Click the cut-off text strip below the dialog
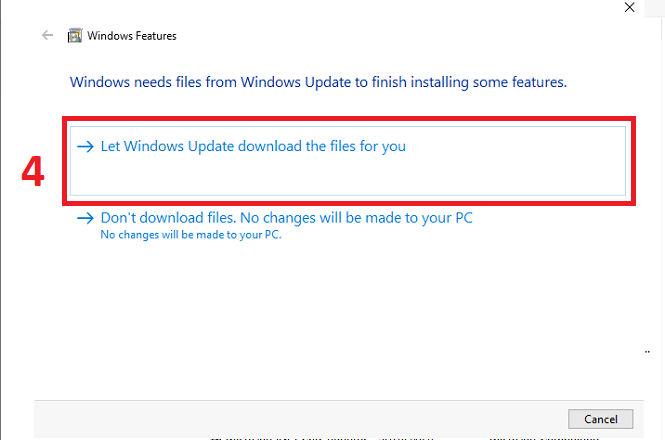 [x=405, y=438]
